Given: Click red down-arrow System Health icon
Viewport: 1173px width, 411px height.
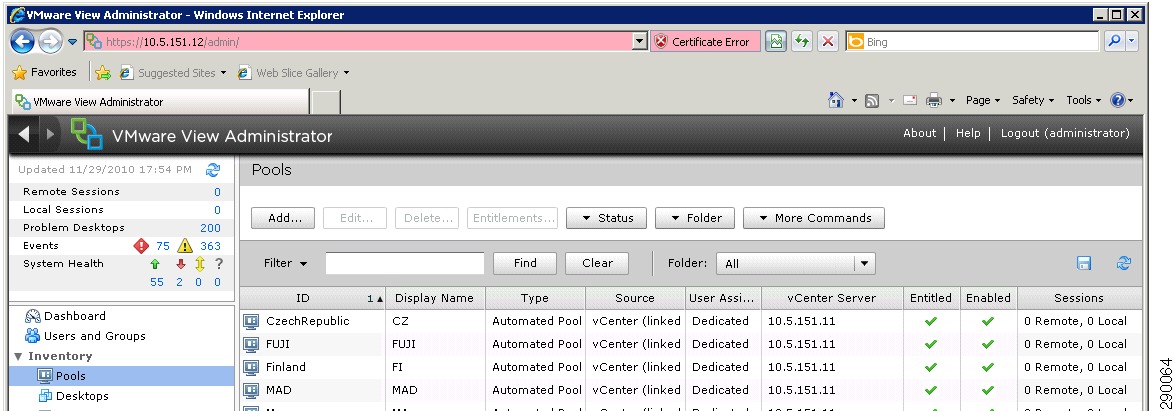Looking at the screenshot, I should (180, 264).
